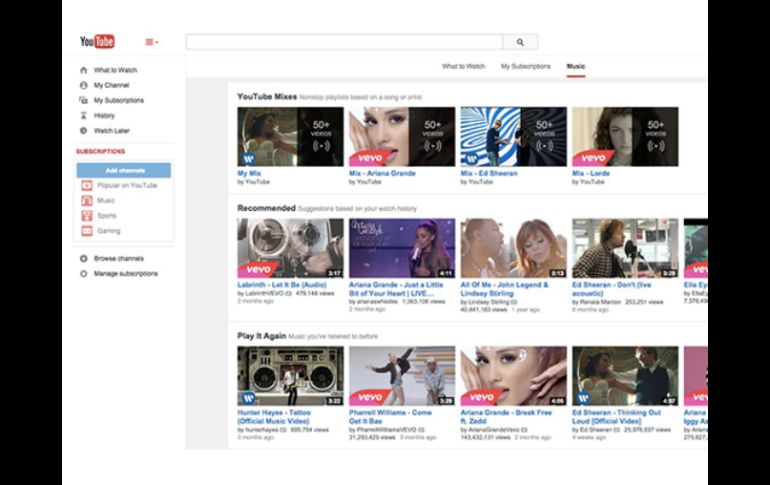
Task: Open Ariana Grande - Break Free ft. Zedd title
Action: 506,417
